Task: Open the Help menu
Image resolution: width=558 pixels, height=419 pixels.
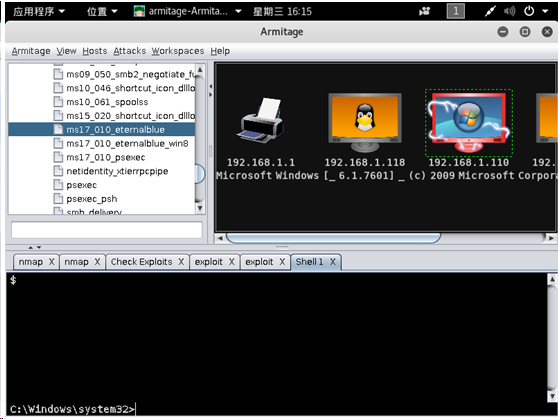Action: click(220, 51)
